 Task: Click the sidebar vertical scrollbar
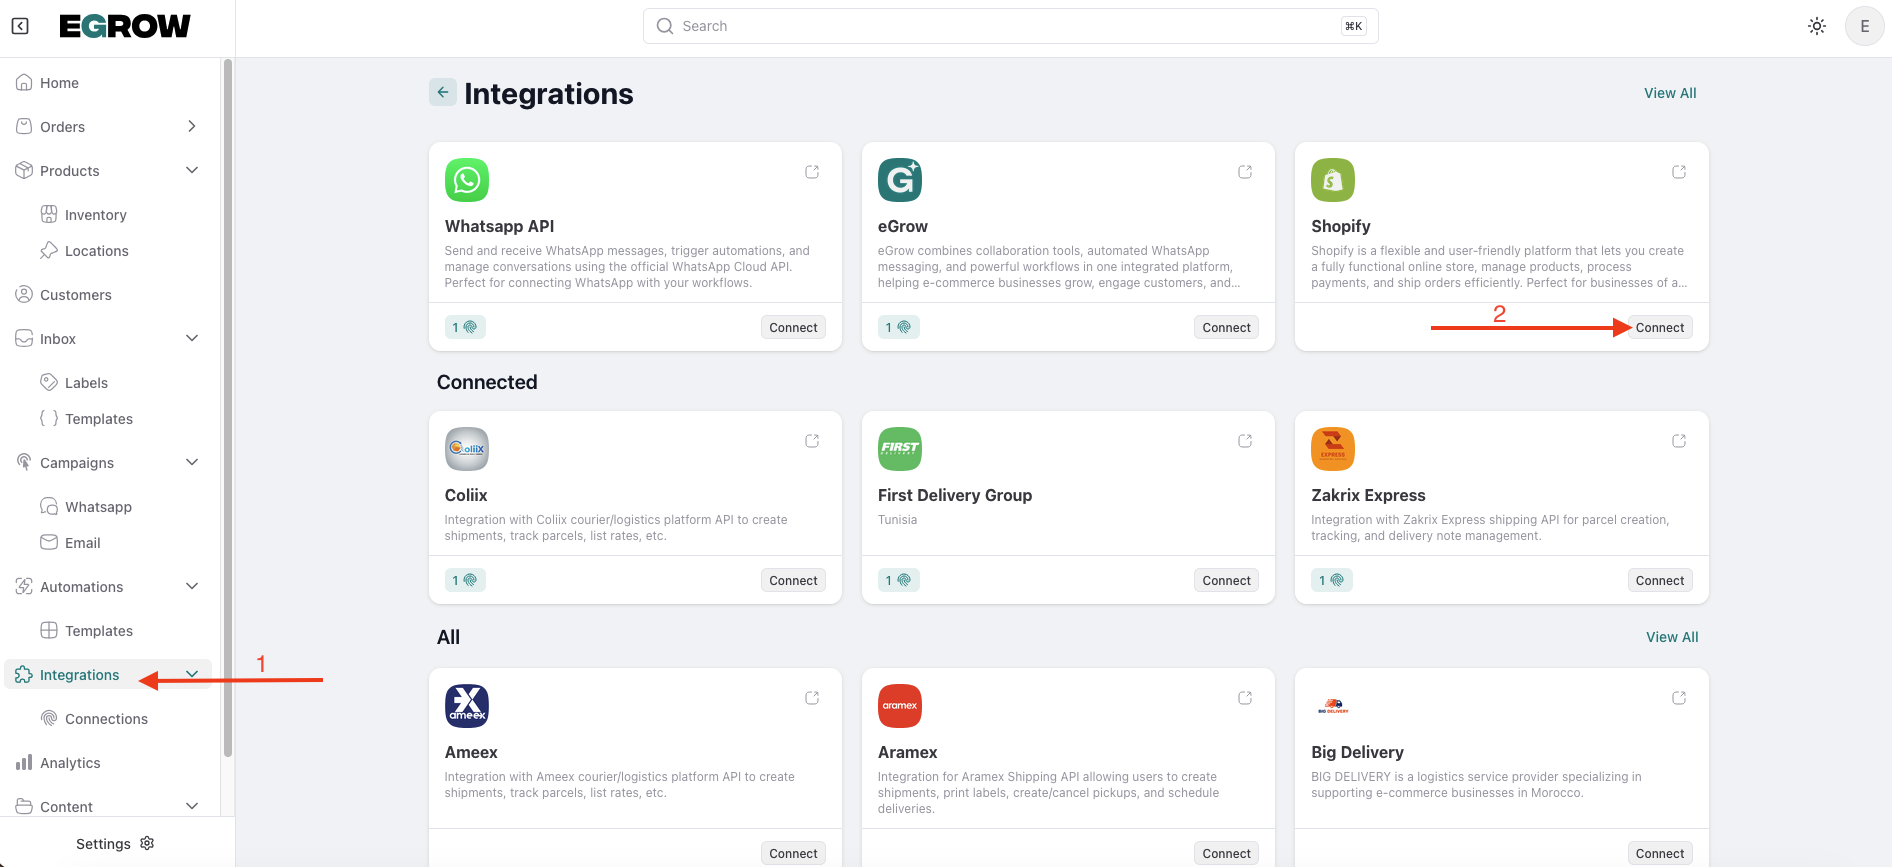(x=228, y=400)
